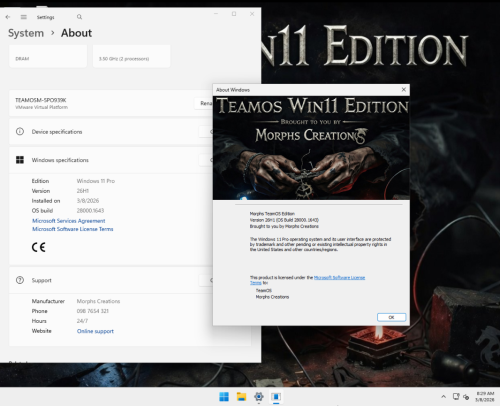Close the About Windows dialog
The image size is (500, 406).
point(404,90)
